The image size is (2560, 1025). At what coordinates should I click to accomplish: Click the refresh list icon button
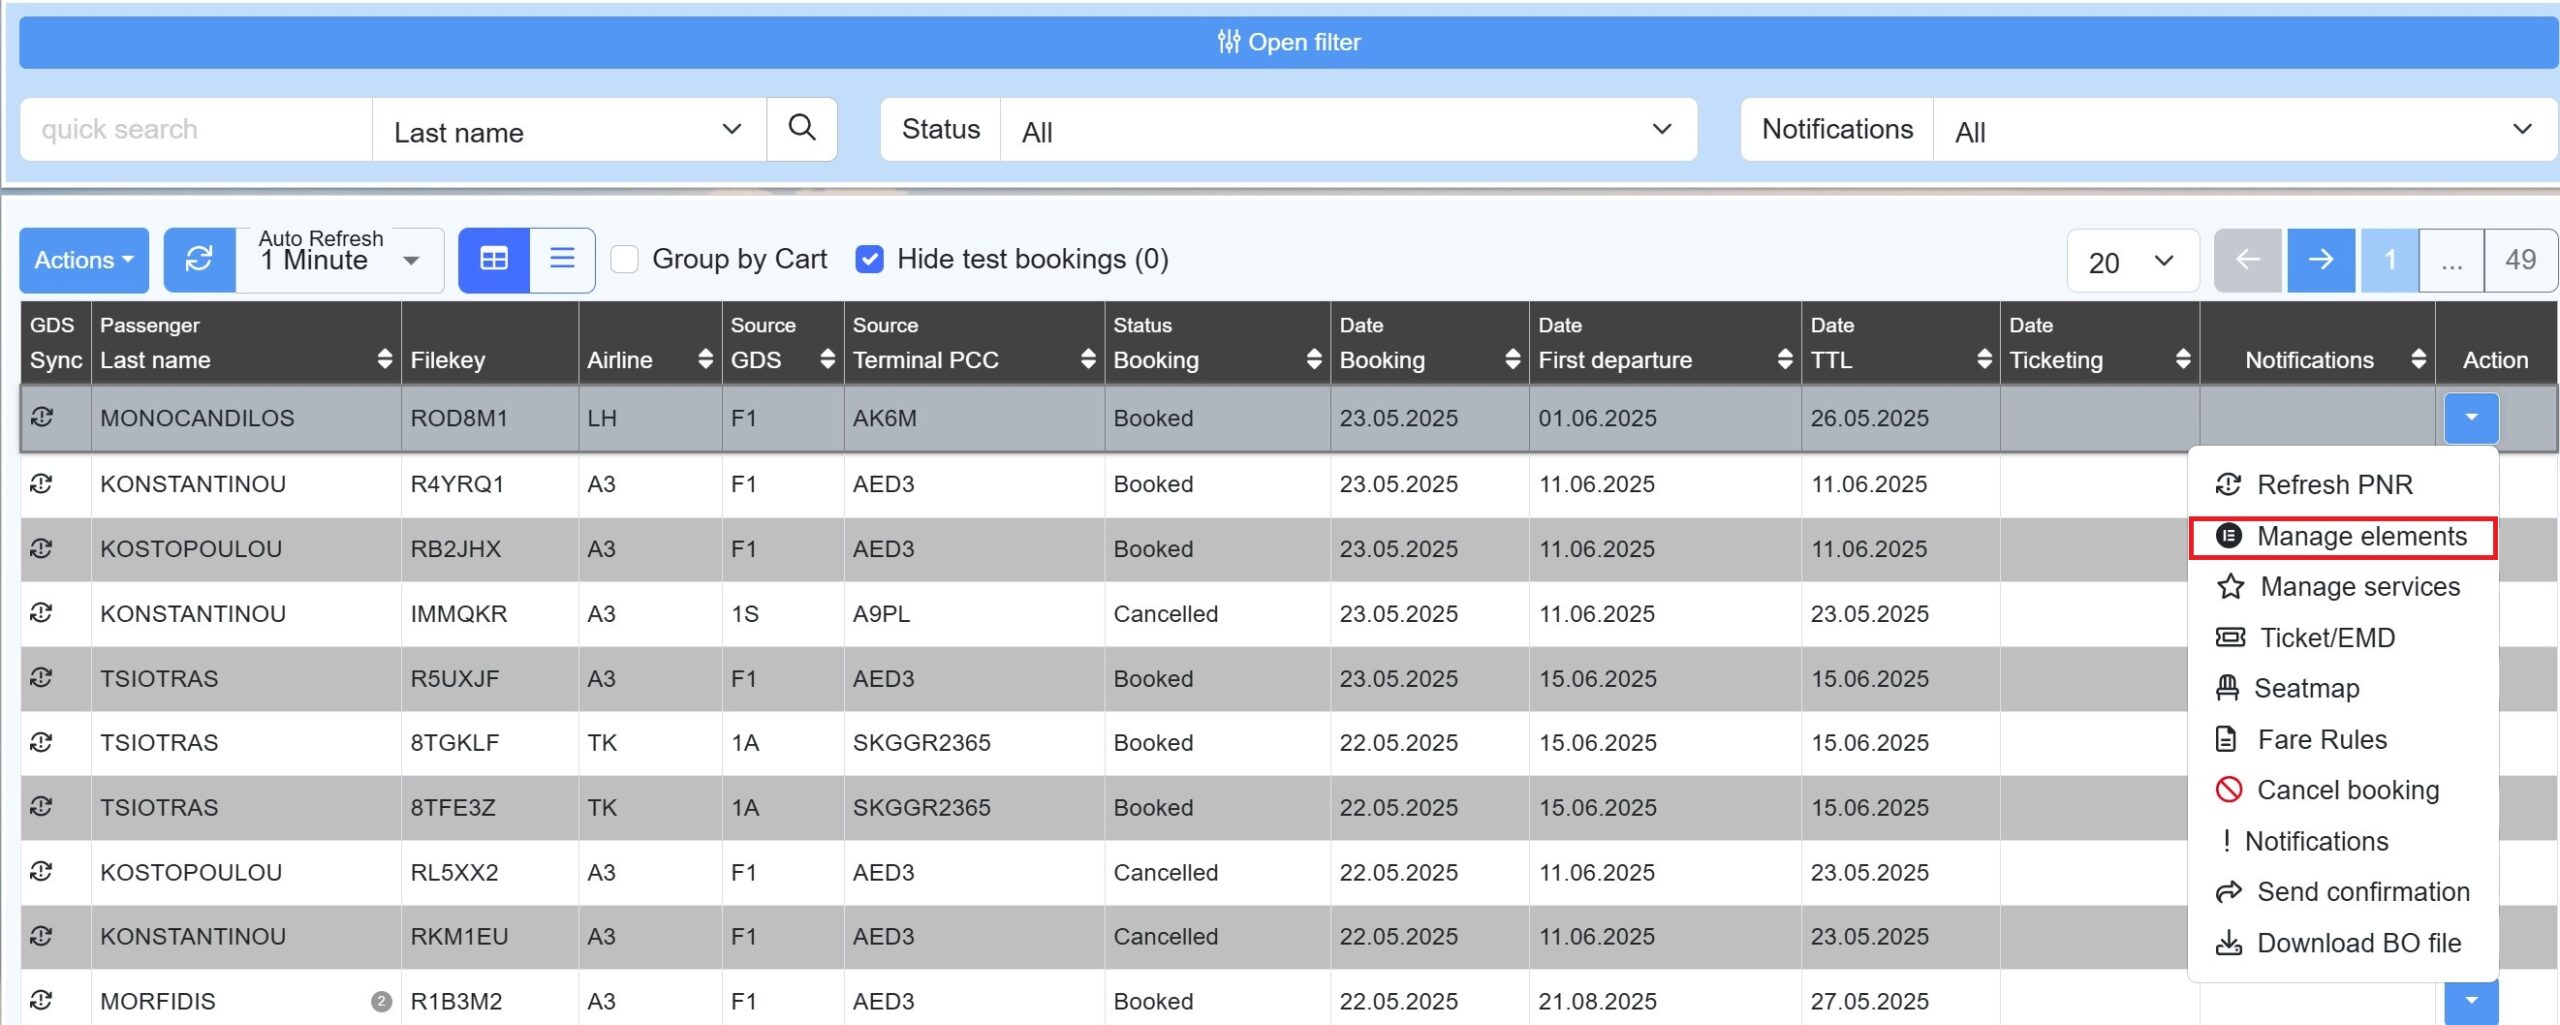(x=200, y=260)
